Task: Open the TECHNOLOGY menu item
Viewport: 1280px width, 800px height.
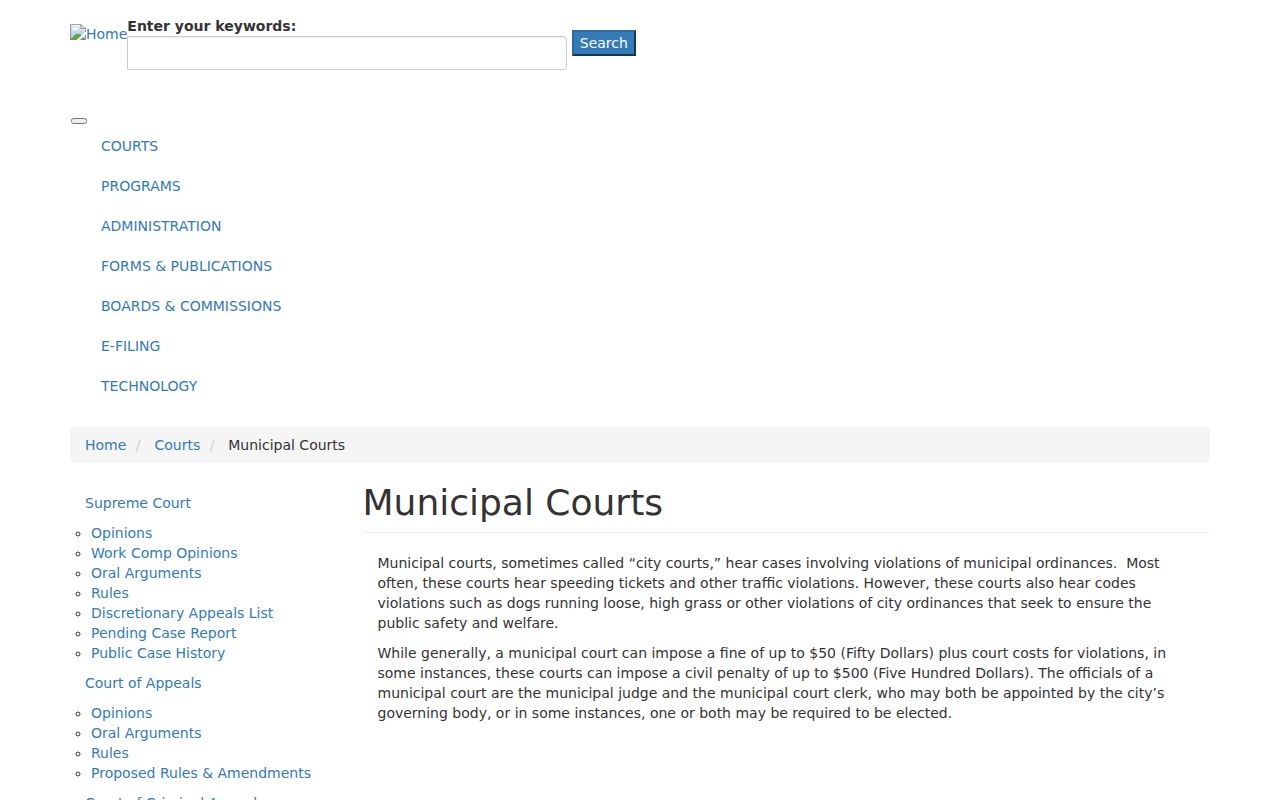Action: [149, 386]
